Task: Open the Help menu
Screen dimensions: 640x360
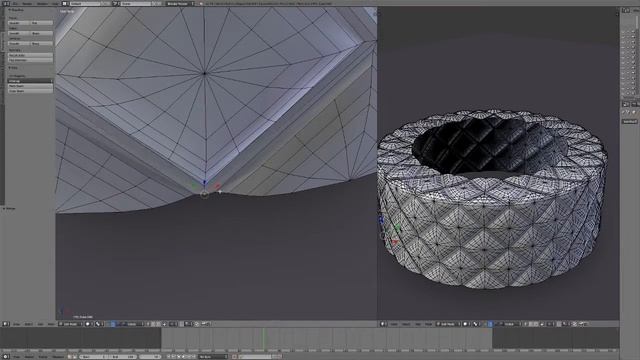Action: tap(54, 3)
